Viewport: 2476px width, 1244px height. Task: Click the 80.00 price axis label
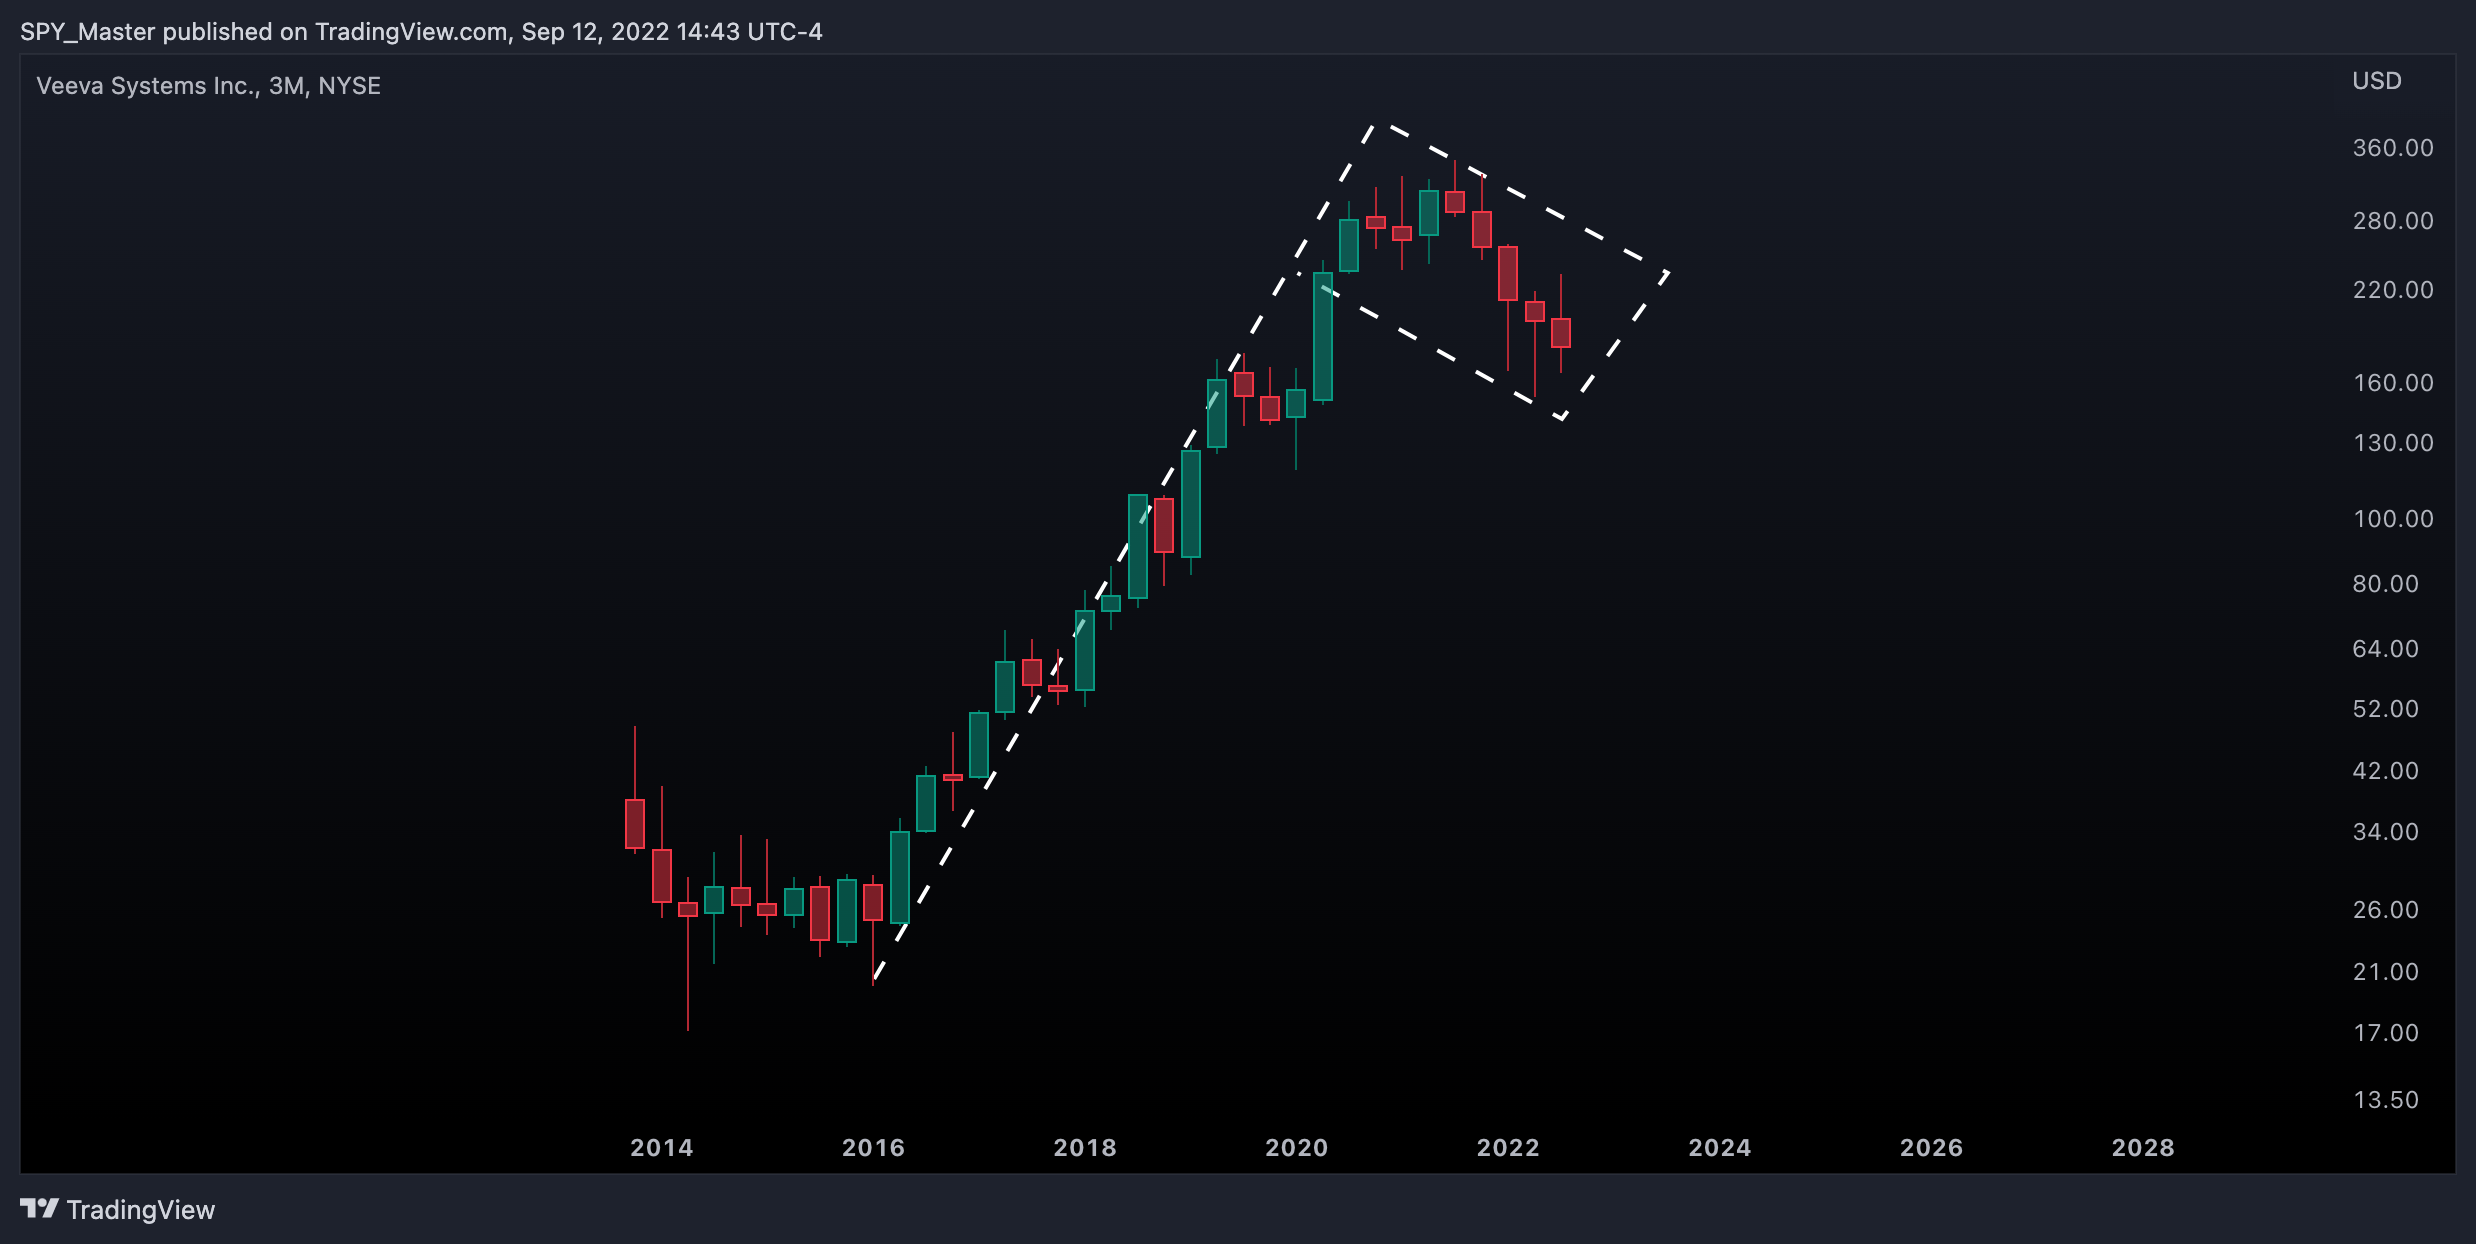(x=2386, y=584)
